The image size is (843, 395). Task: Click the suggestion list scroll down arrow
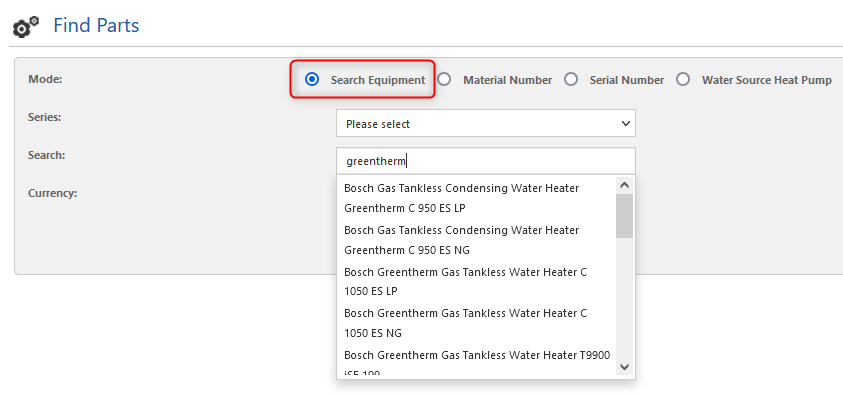click(x=624, y=367)
